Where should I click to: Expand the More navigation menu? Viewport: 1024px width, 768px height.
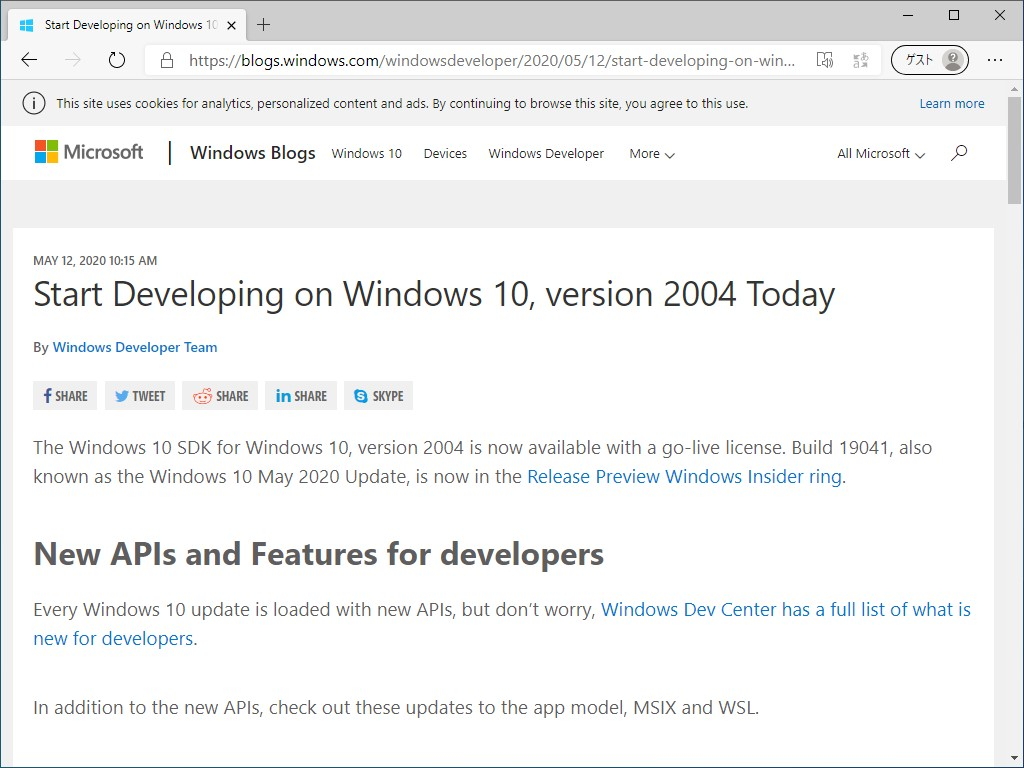650,154
